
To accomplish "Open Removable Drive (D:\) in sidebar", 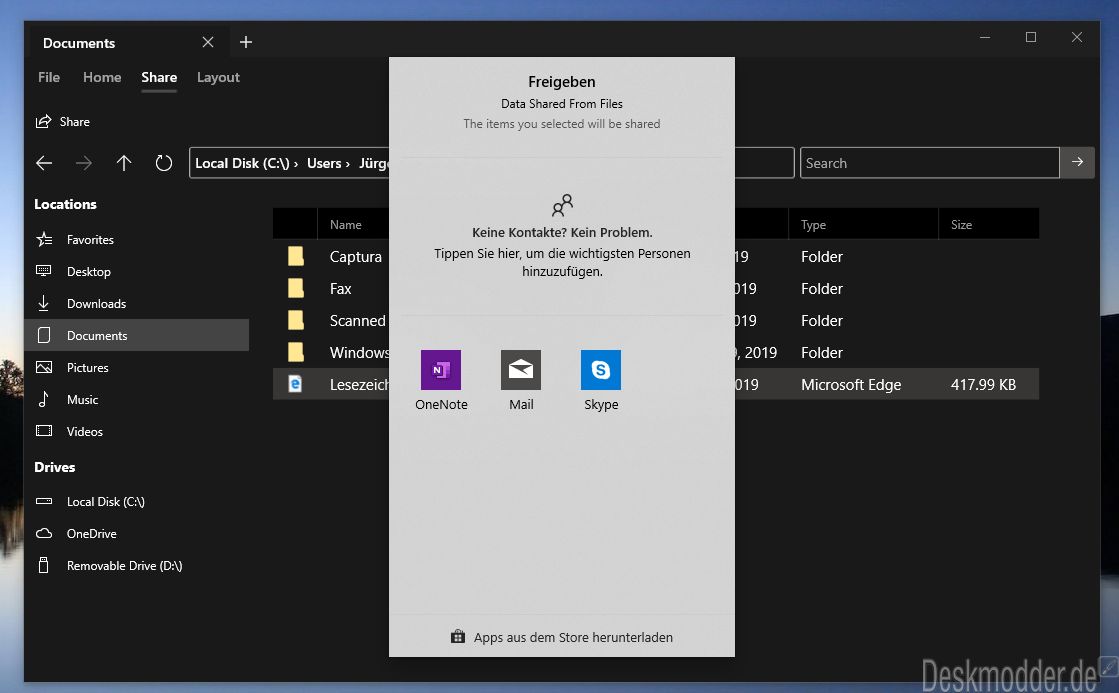I will point(136,566).
